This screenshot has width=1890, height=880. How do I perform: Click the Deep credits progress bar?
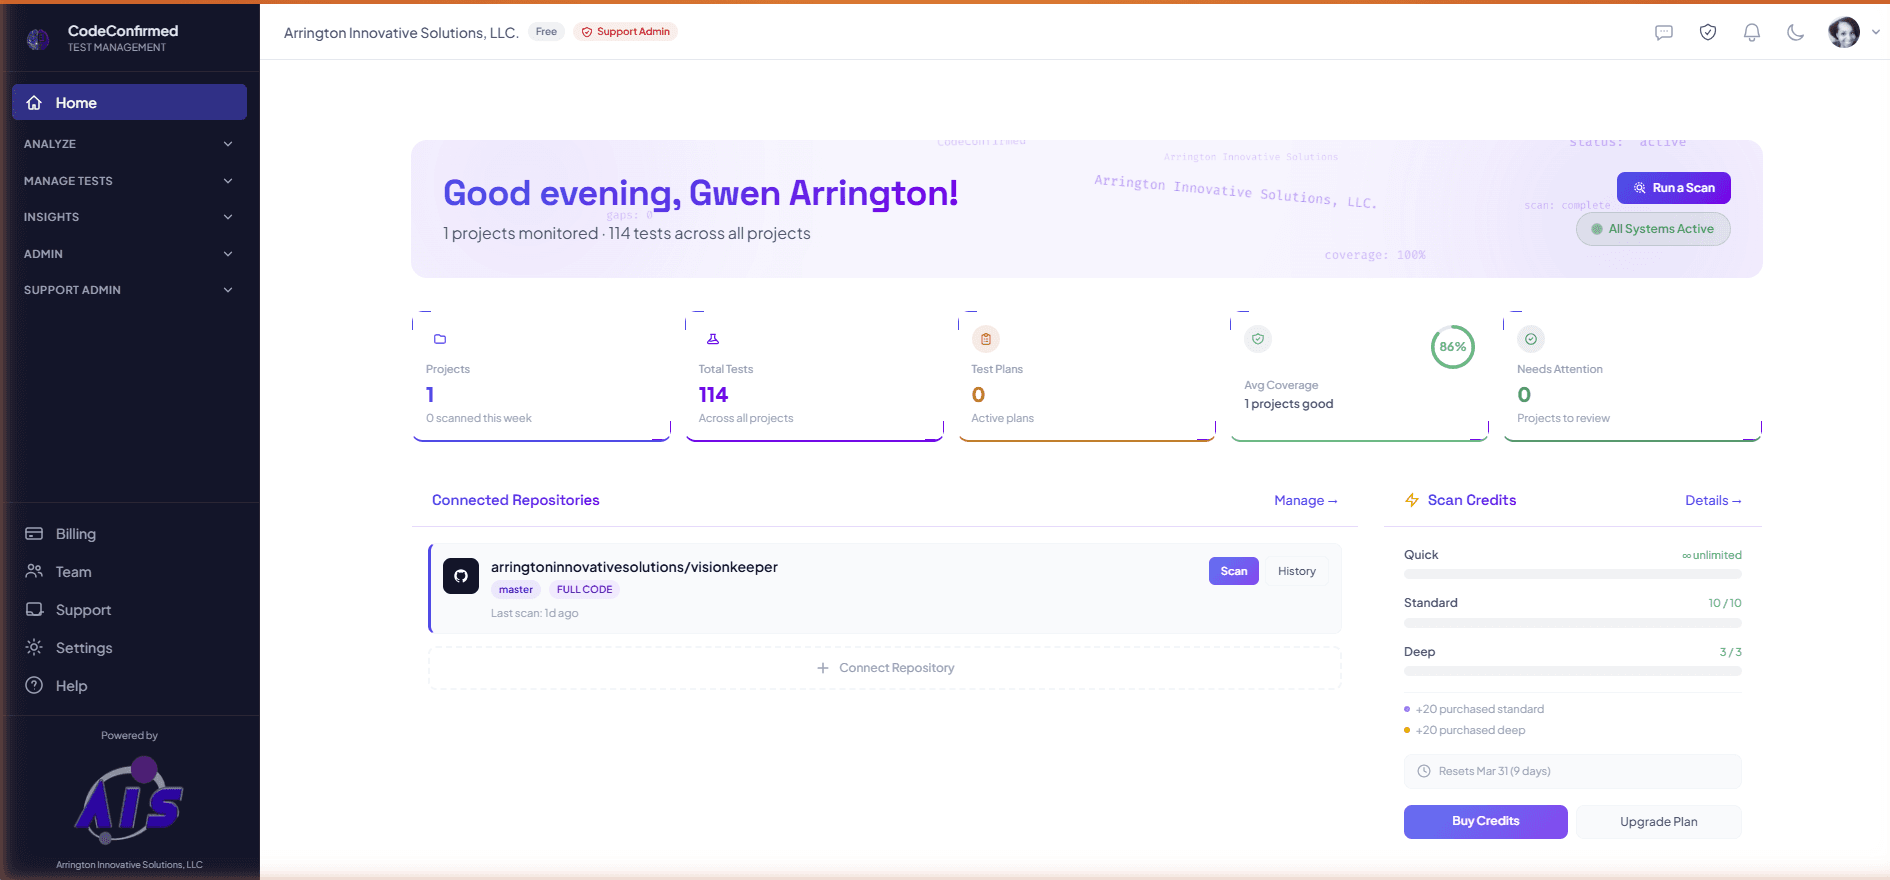point(1572,672)
